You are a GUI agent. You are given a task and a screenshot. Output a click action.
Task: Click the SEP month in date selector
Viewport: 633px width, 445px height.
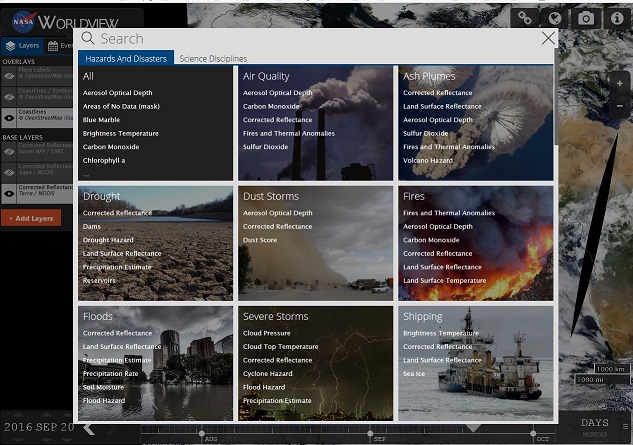[x=47, y=427]
